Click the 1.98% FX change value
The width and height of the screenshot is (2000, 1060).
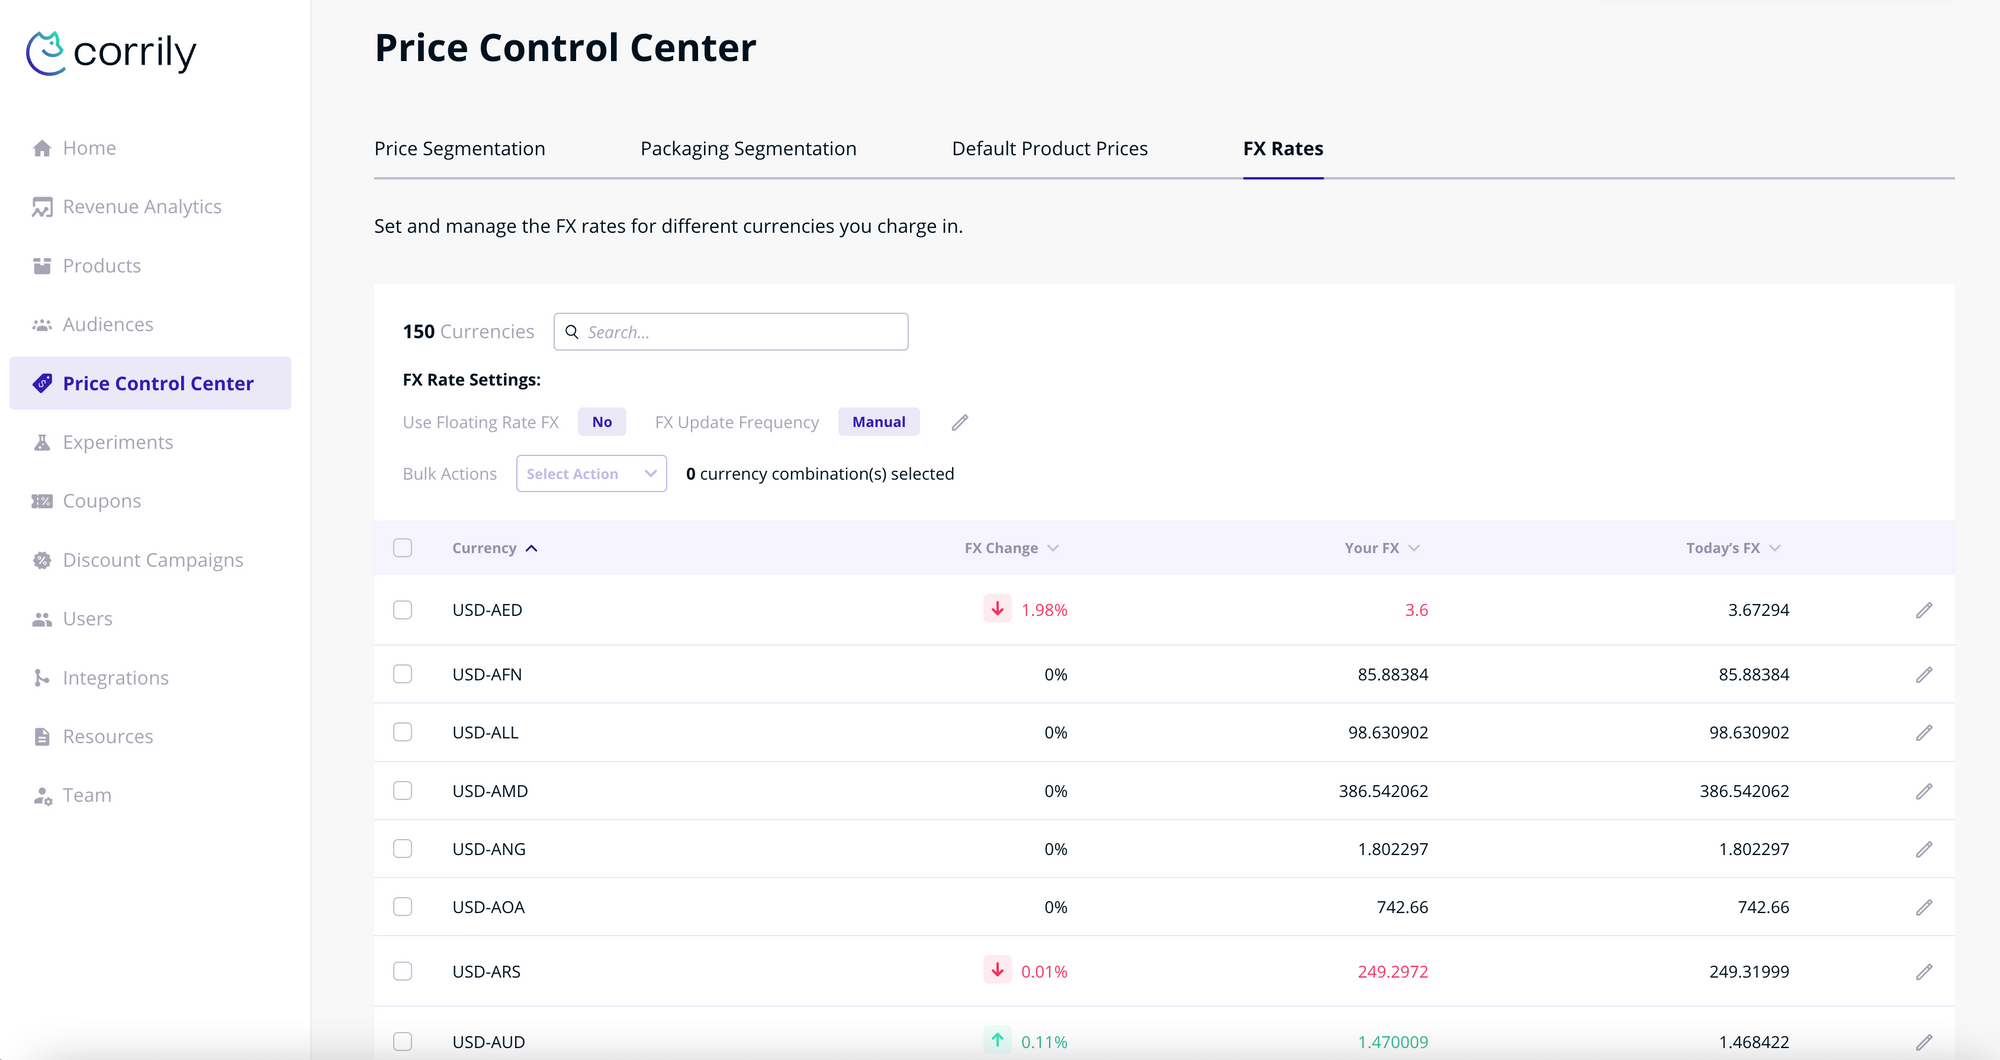point(1044,610)
